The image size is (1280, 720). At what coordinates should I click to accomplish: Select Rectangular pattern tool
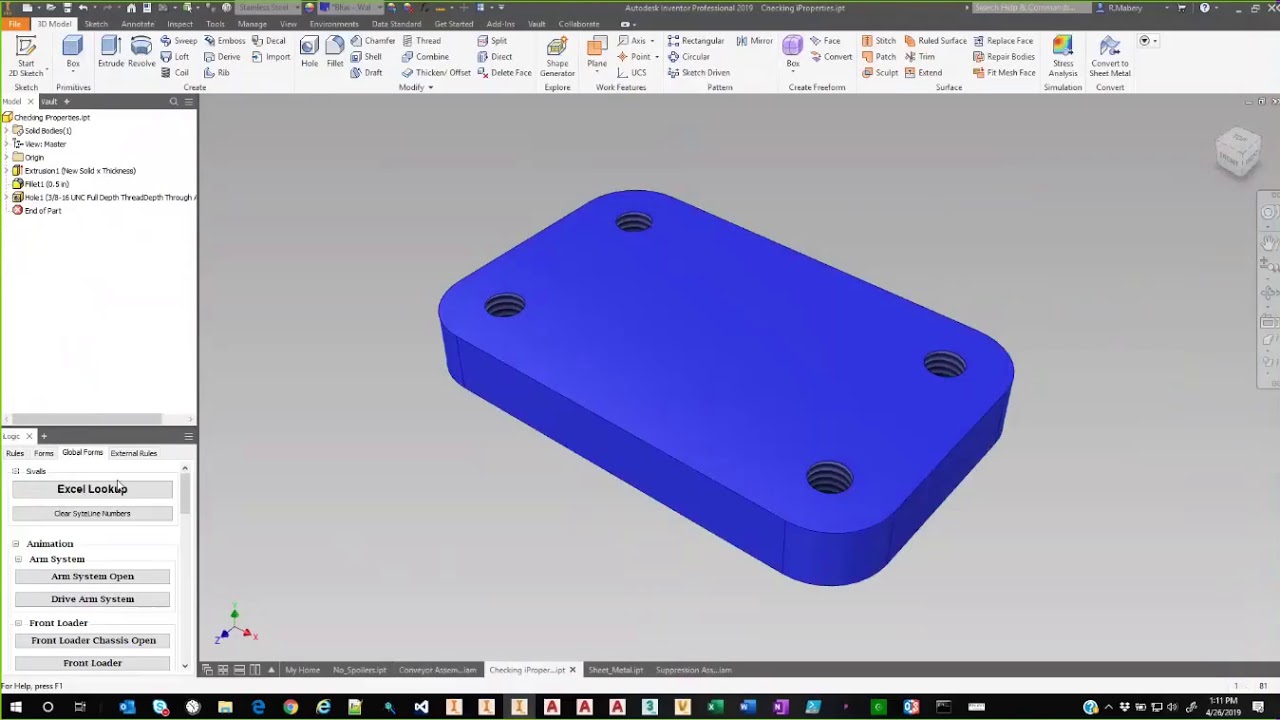click(695, 41)
